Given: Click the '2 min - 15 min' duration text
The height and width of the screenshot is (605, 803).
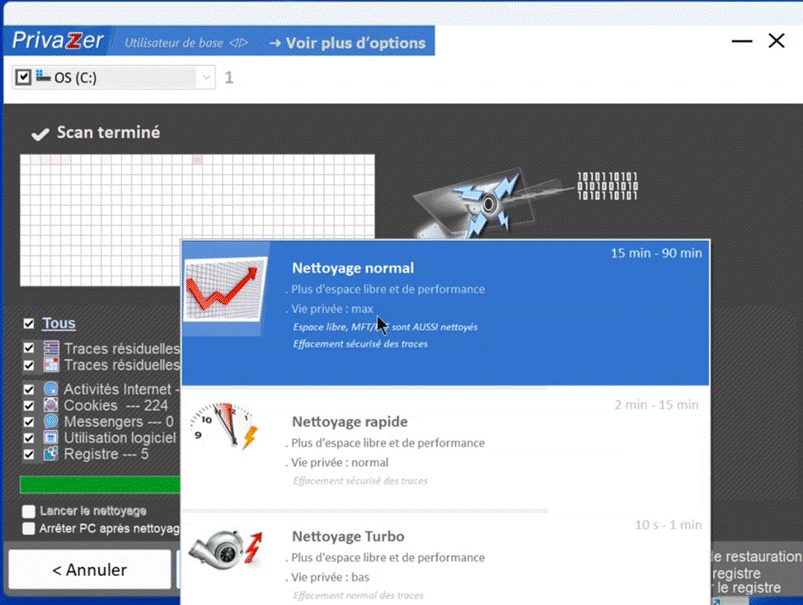Looking at the screenshot, I should (x=657, y=405).
